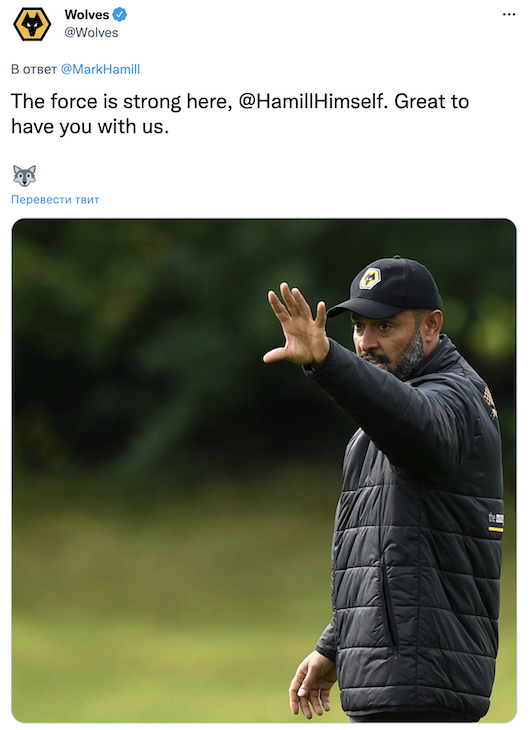The width and height of the screenshot is (530, 730).
Task: Click the wolf face emoji
Action: (24, 176)
